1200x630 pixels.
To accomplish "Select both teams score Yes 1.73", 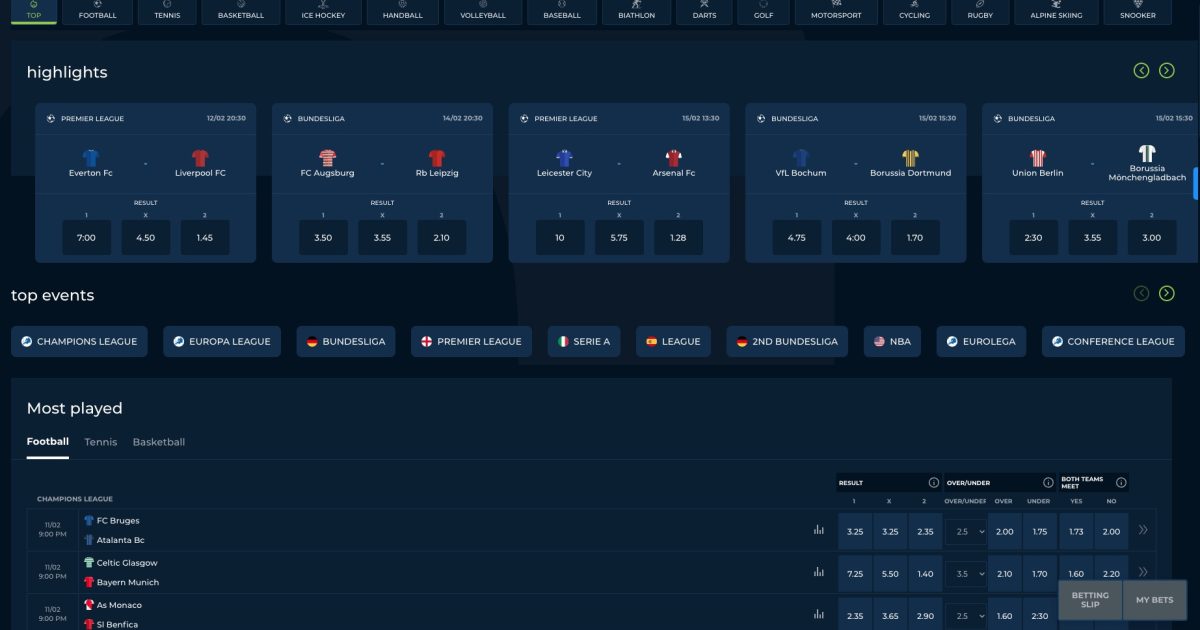I will point(1076,532).
